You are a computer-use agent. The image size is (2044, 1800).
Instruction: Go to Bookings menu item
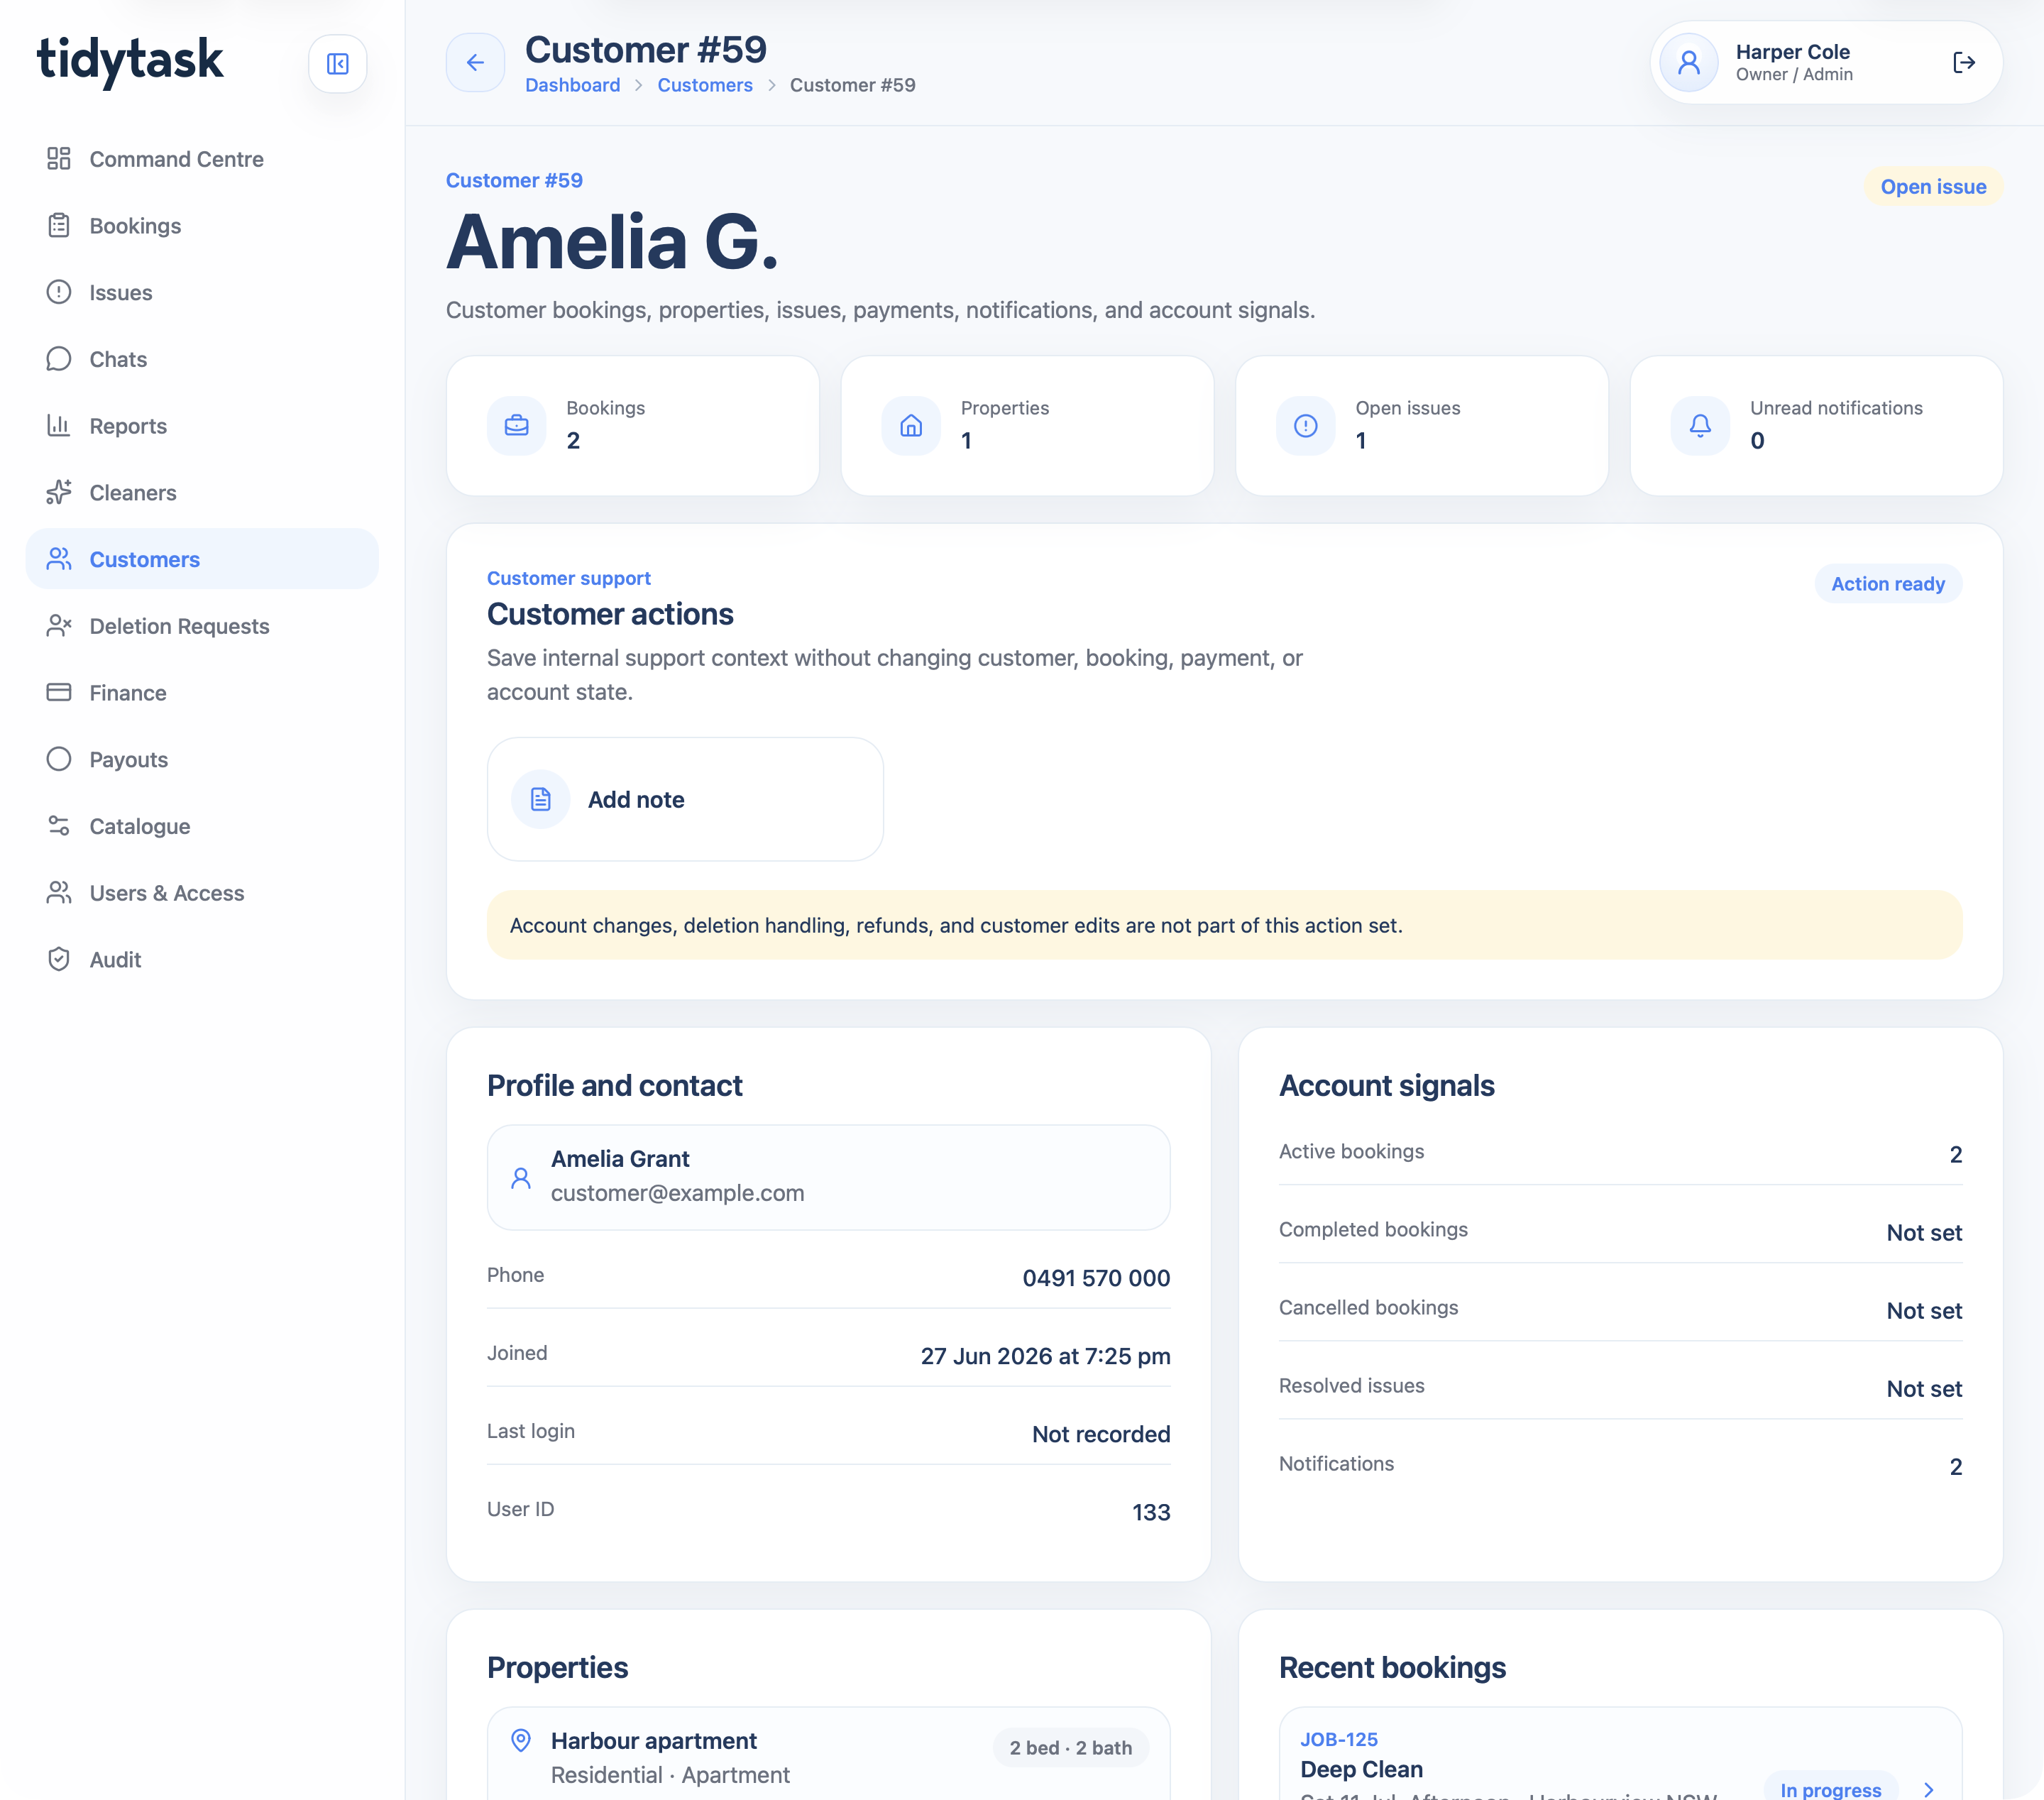click(x=202, y=226)
